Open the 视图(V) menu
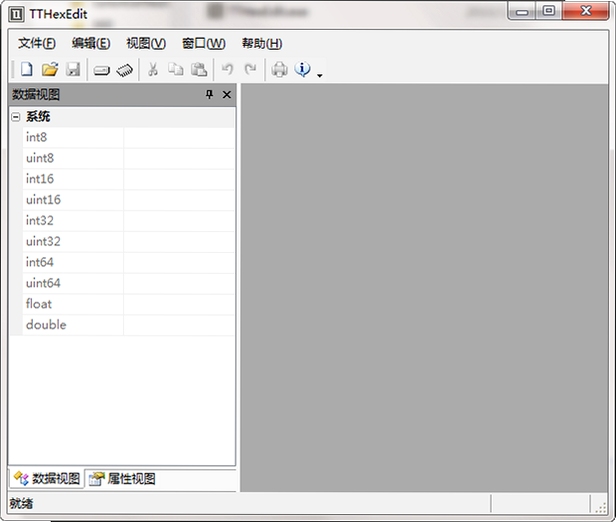Viewport: 616px width, 522px height. 146,43
